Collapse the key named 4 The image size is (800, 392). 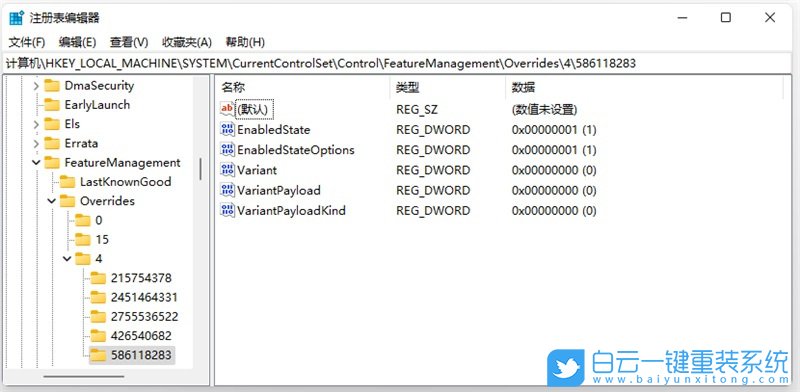click(x=67, y=259)
